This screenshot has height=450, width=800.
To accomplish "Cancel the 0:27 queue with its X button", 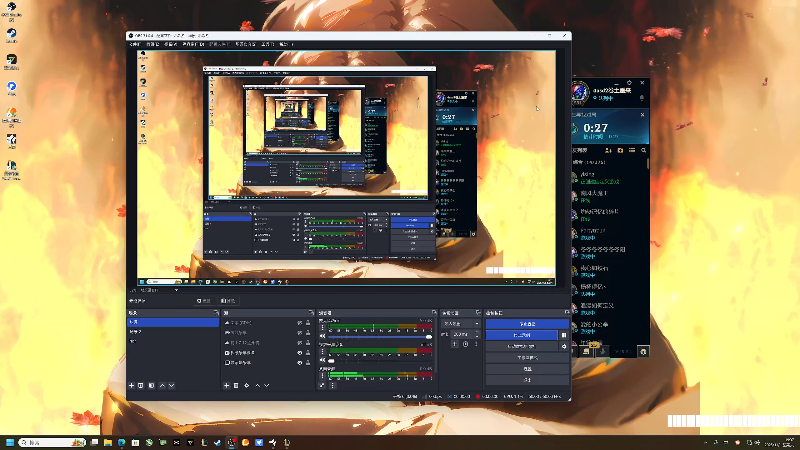I will tap(642, 115).
